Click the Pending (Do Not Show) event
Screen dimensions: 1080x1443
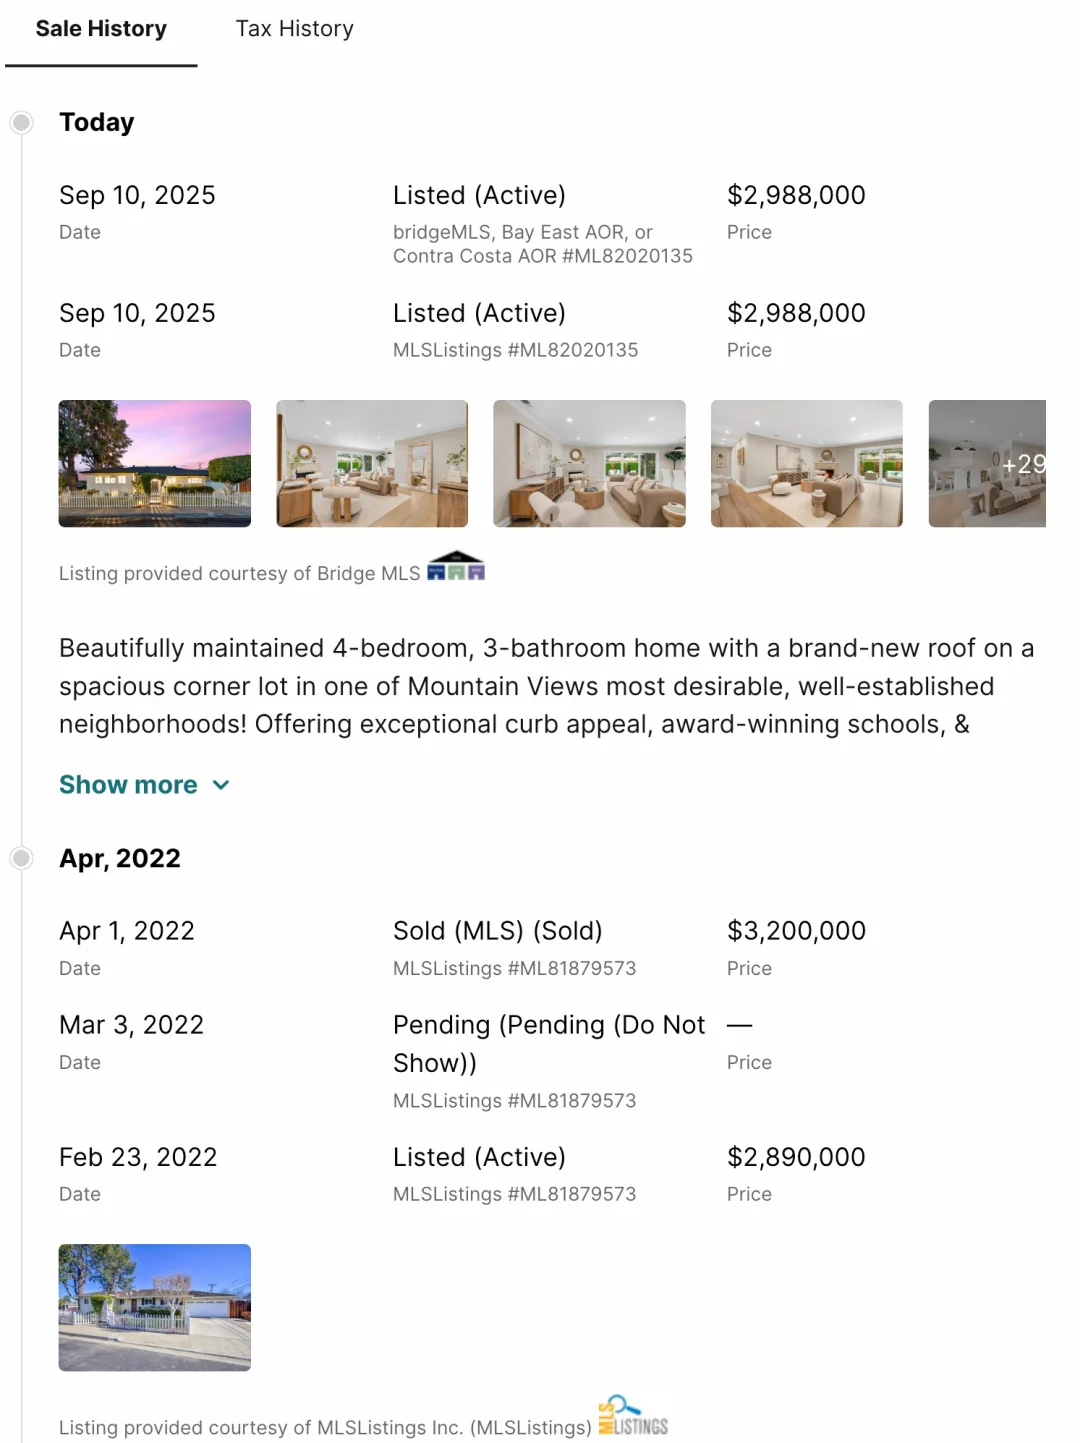pyautogui.click(x=549, y=1044)
